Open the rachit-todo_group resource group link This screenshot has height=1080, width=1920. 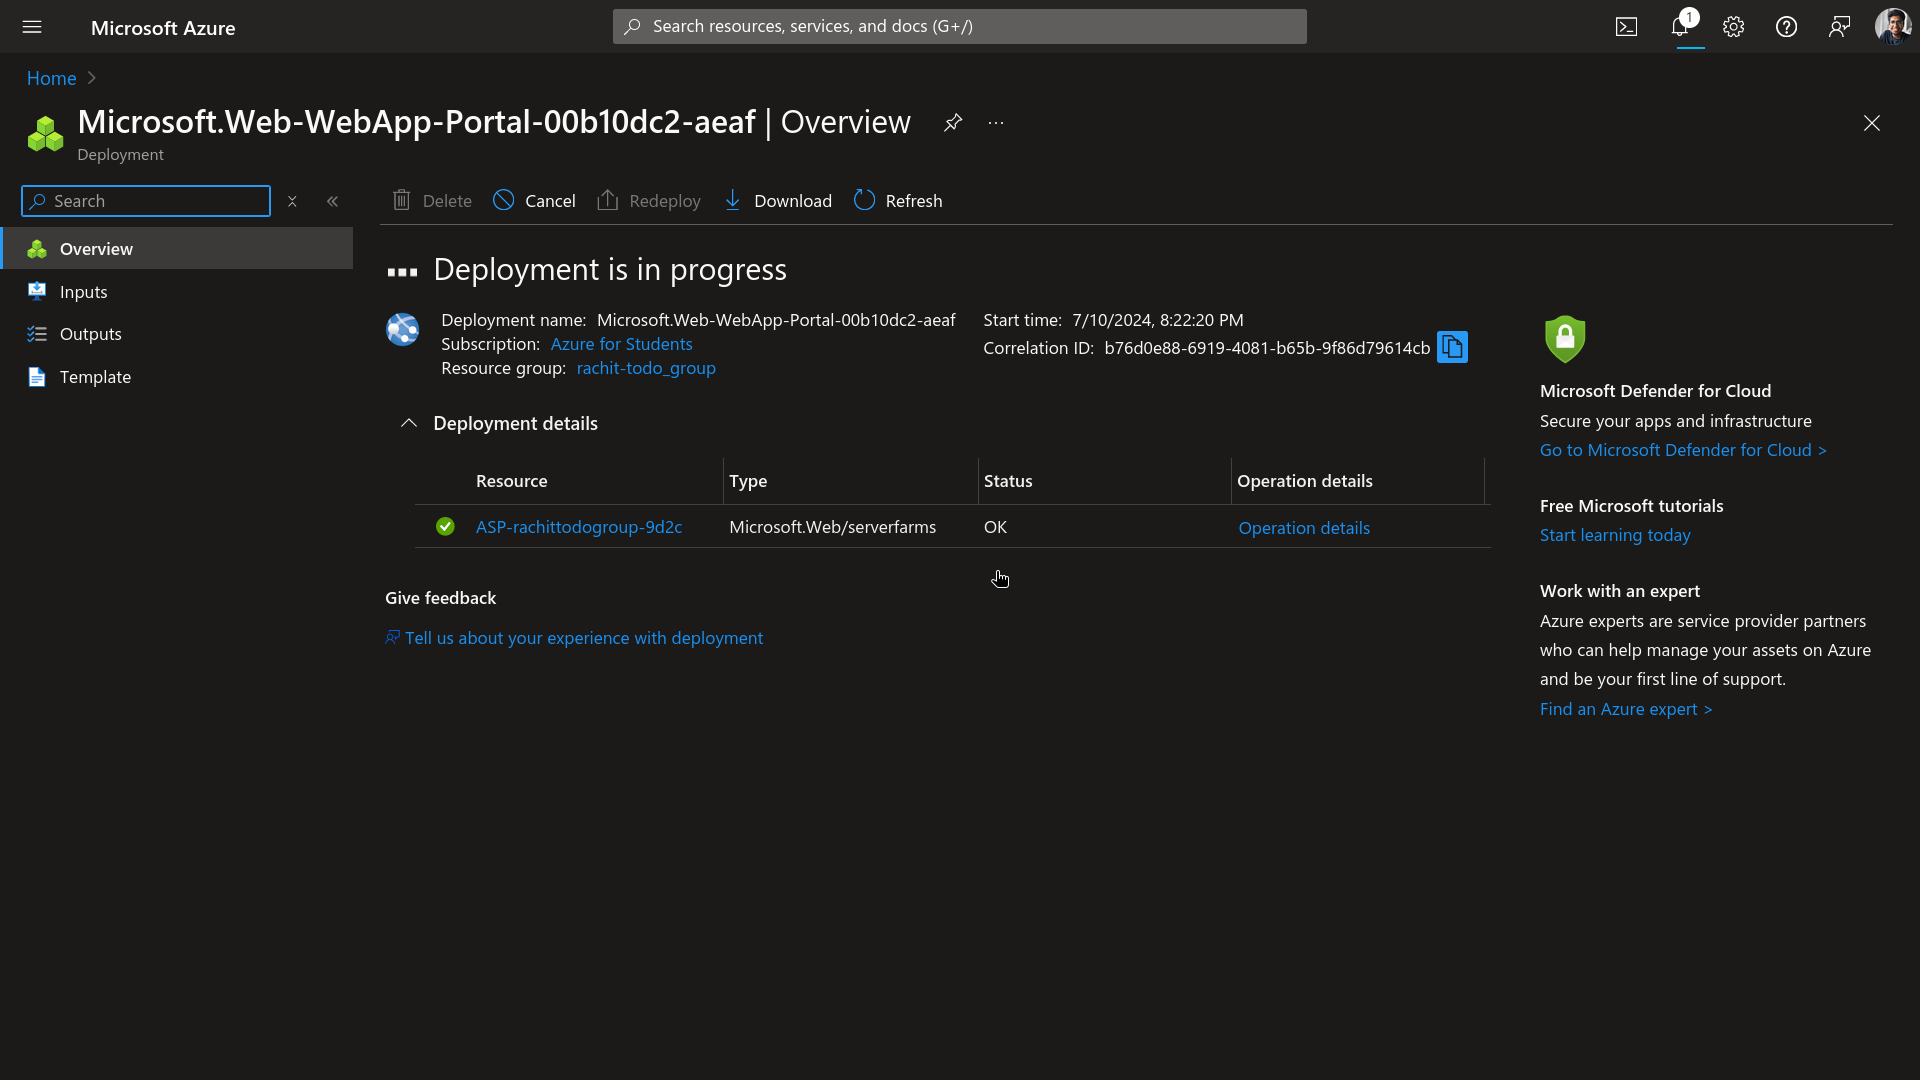point(645,368)
